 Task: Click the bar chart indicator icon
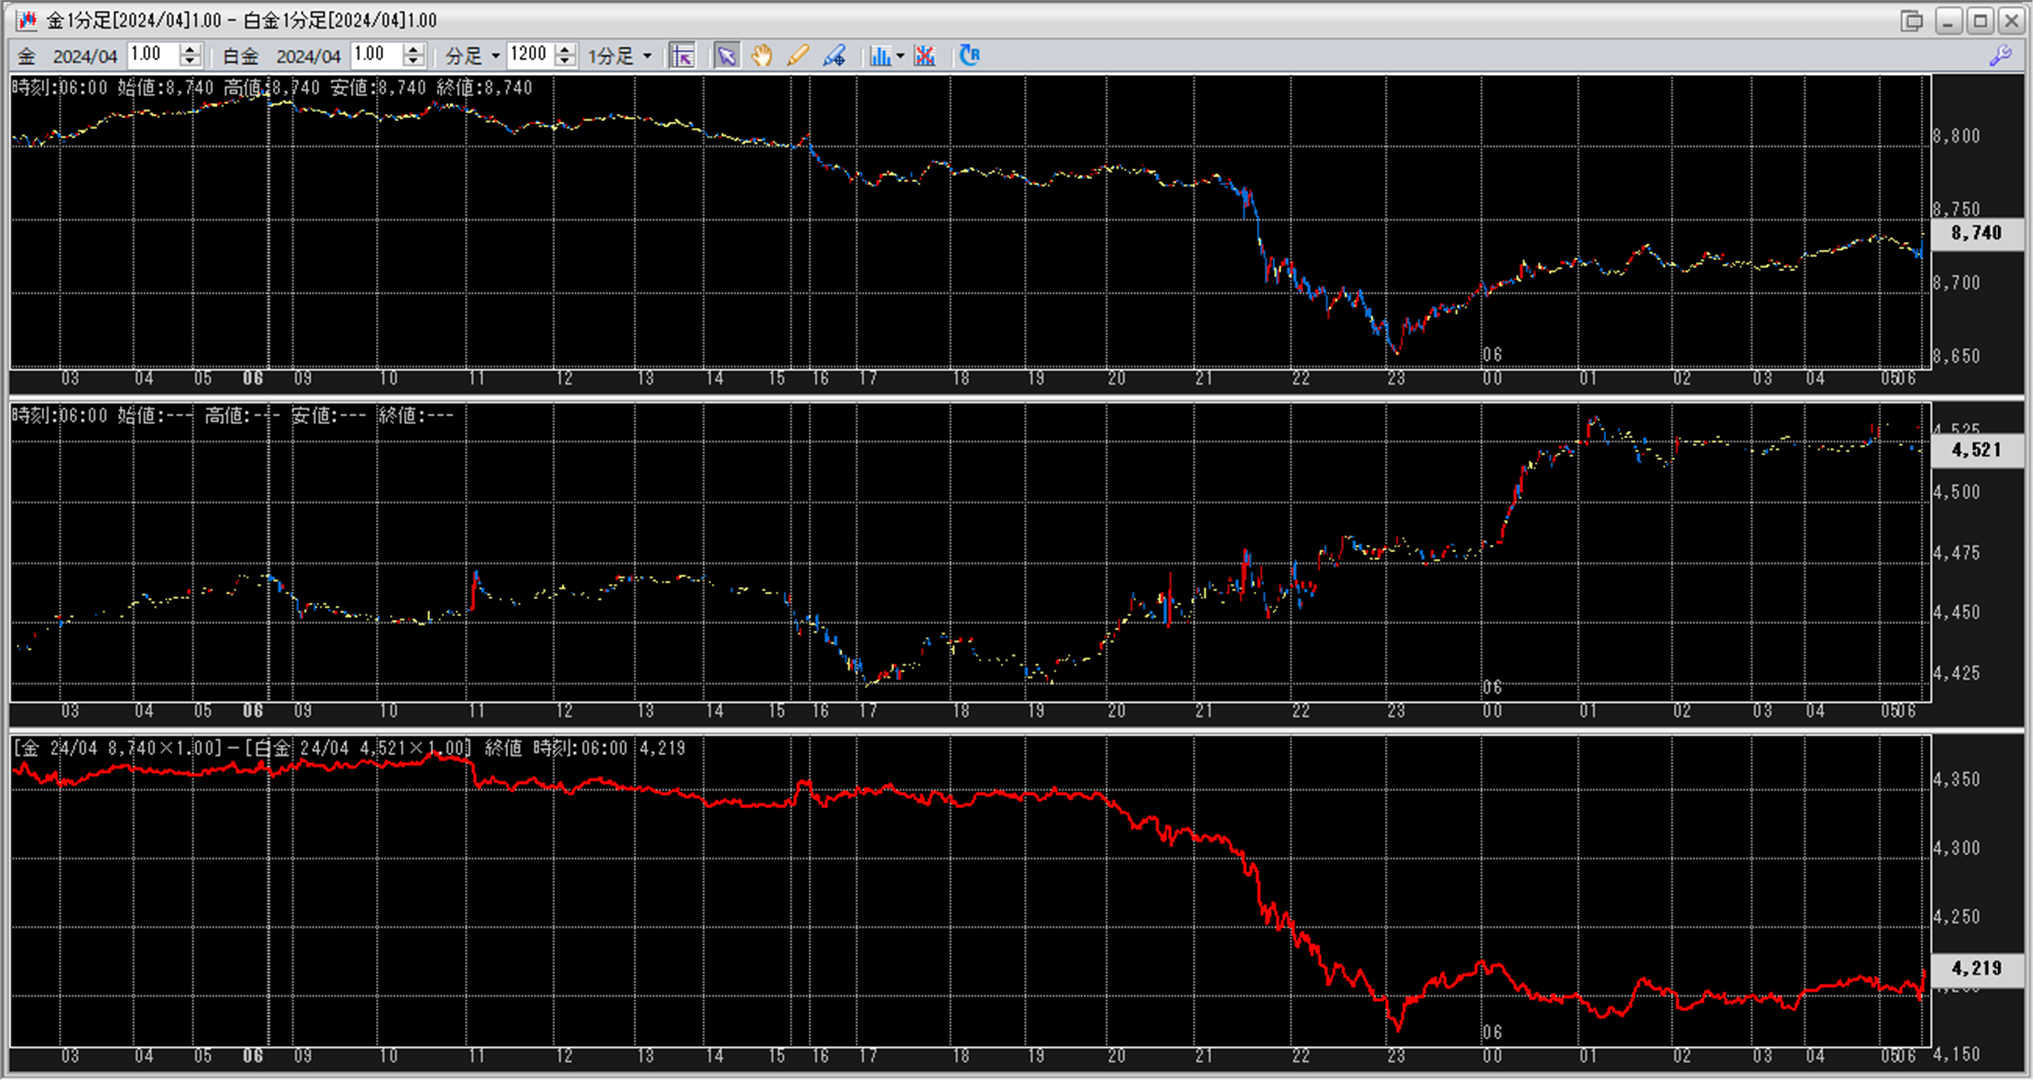tap(879, 56)
